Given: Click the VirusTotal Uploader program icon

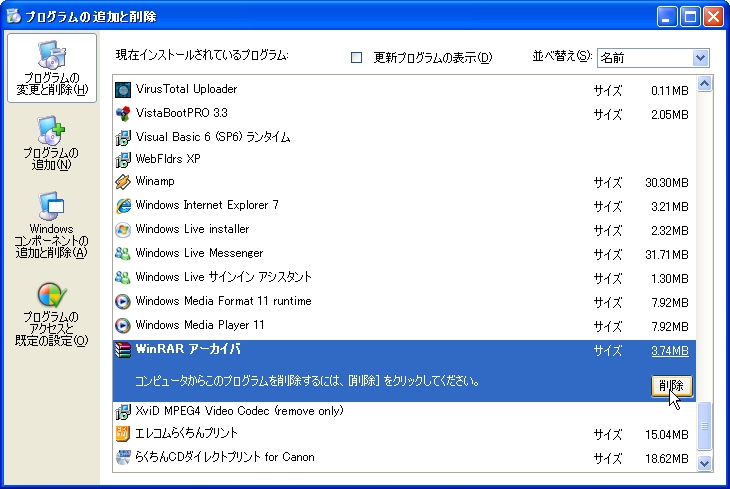Looking at the screenshot, I should coord(123,89).
